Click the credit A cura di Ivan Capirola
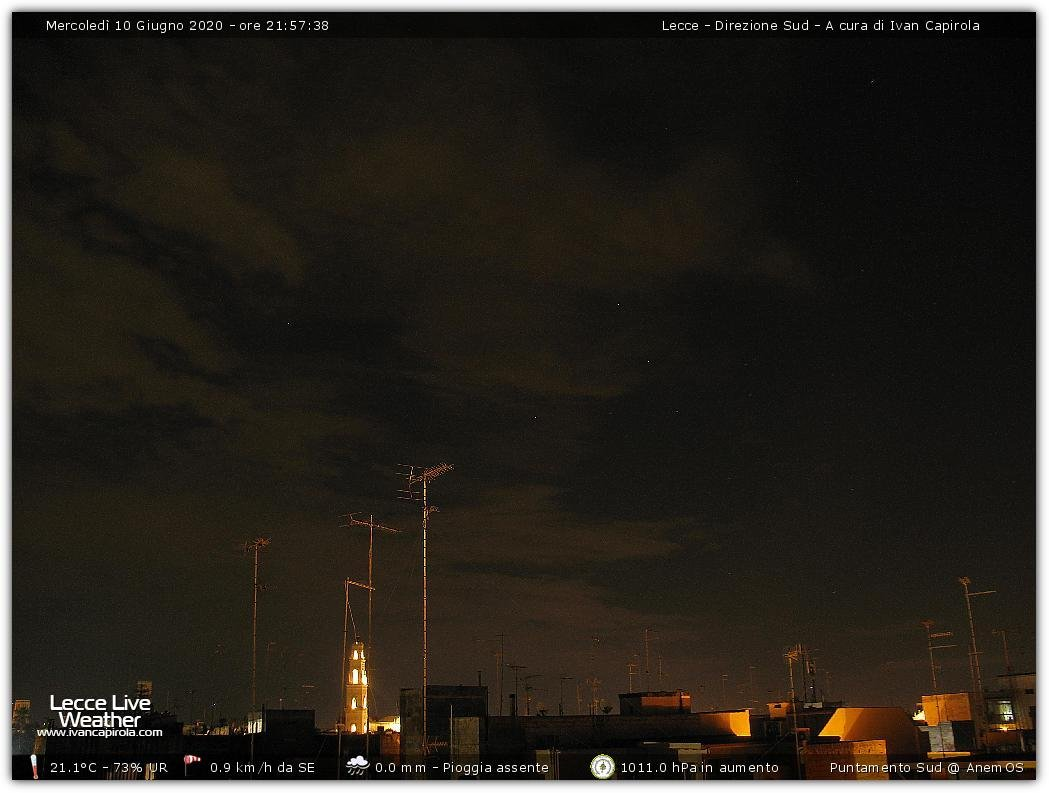Screen dimensions: 1049x793 tap(902, 25)
